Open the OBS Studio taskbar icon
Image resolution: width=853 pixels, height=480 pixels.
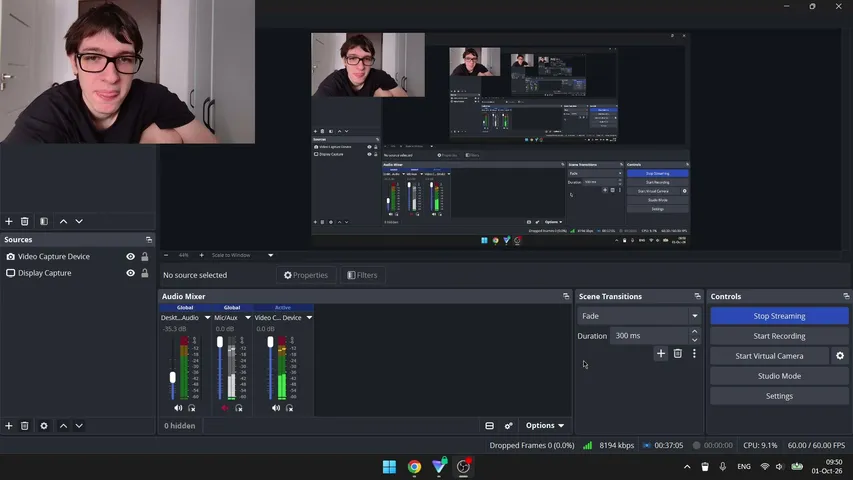click(463, 467)
